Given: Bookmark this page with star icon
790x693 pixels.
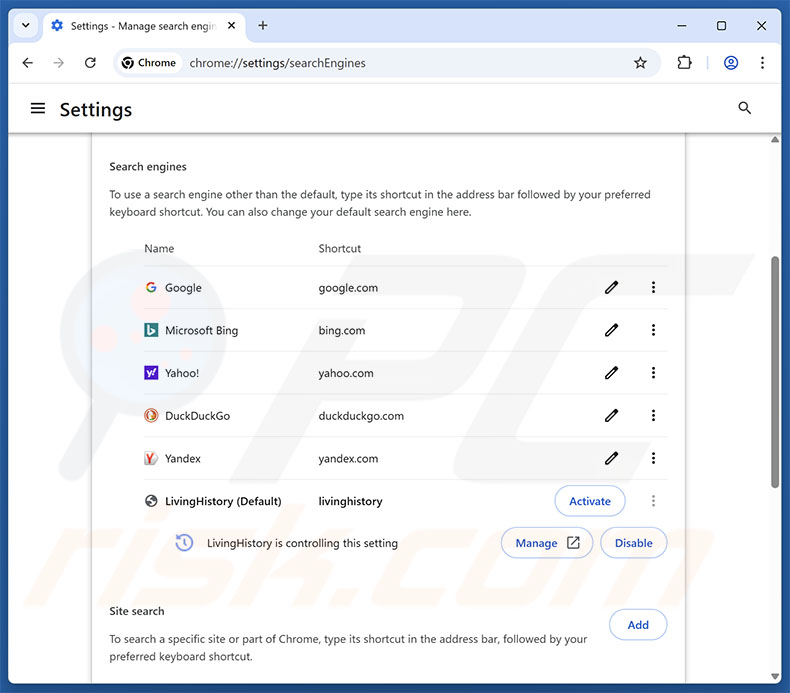Looking at the screenshot, I should tap(640, 63).
